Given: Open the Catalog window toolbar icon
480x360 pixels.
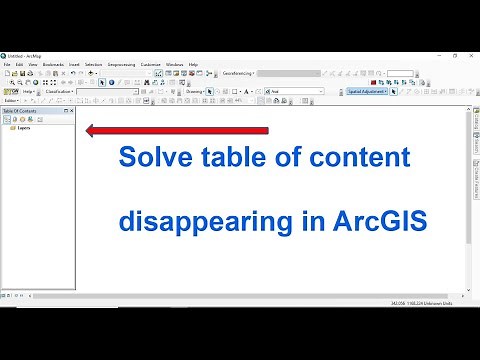Looking at the screenshot, I should pos(176,73).
